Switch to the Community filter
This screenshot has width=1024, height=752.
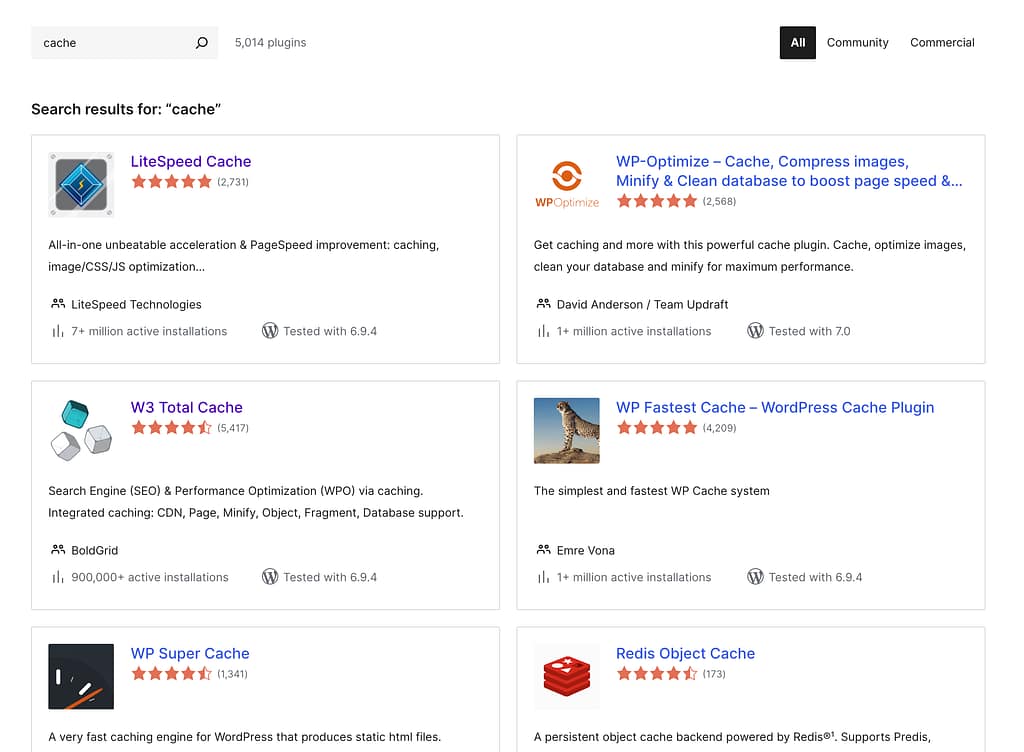[857, 42]
